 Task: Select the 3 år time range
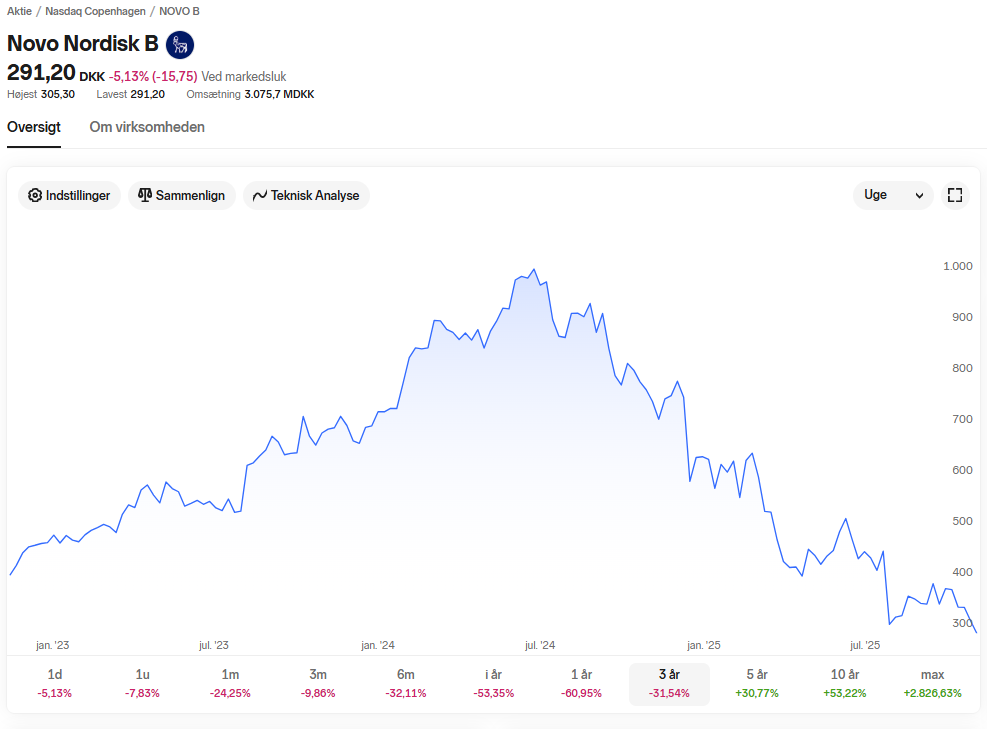pos(669,684)
